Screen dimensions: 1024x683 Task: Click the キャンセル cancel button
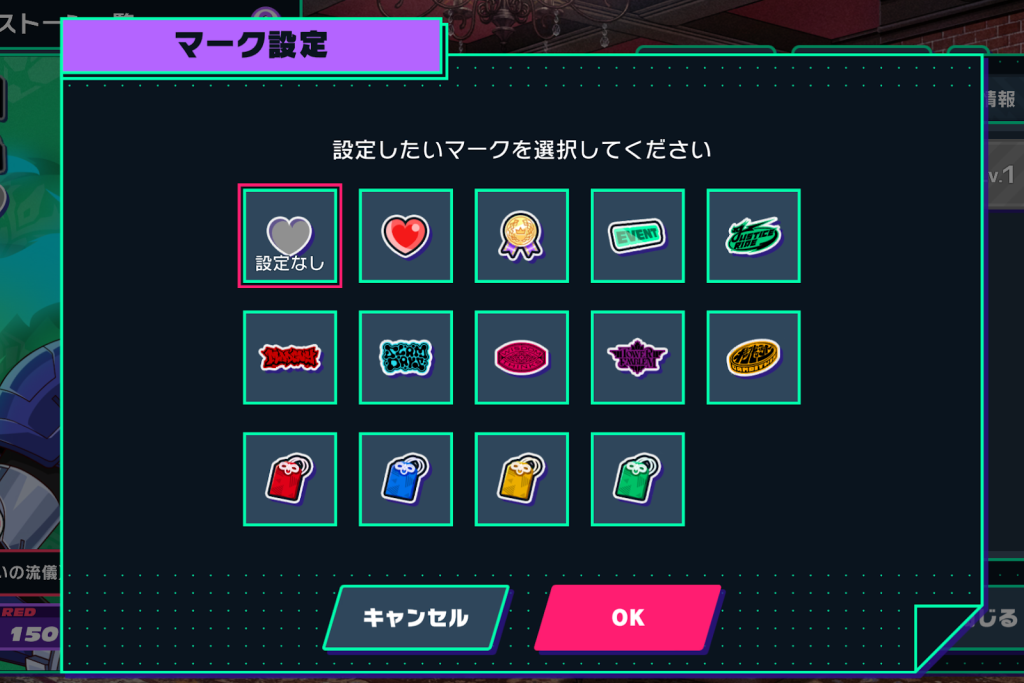click(416, 618)
